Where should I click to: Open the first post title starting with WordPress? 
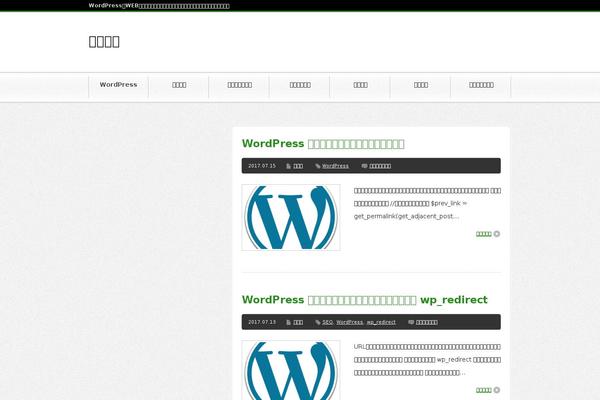coord(323,144)
